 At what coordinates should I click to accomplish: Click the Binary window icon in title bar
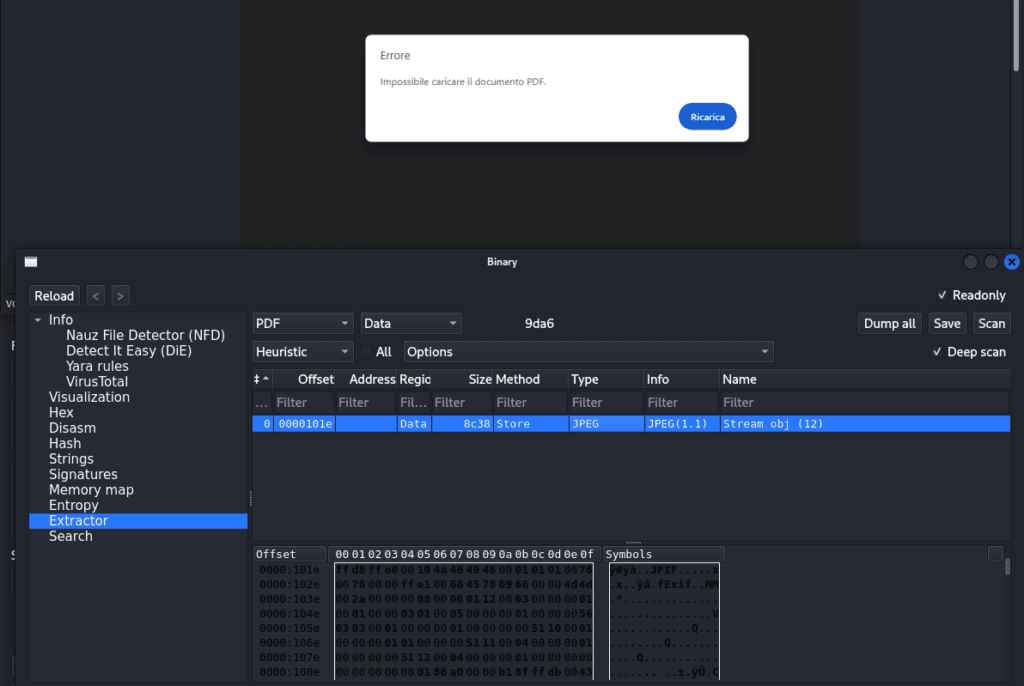pos(31,262)
